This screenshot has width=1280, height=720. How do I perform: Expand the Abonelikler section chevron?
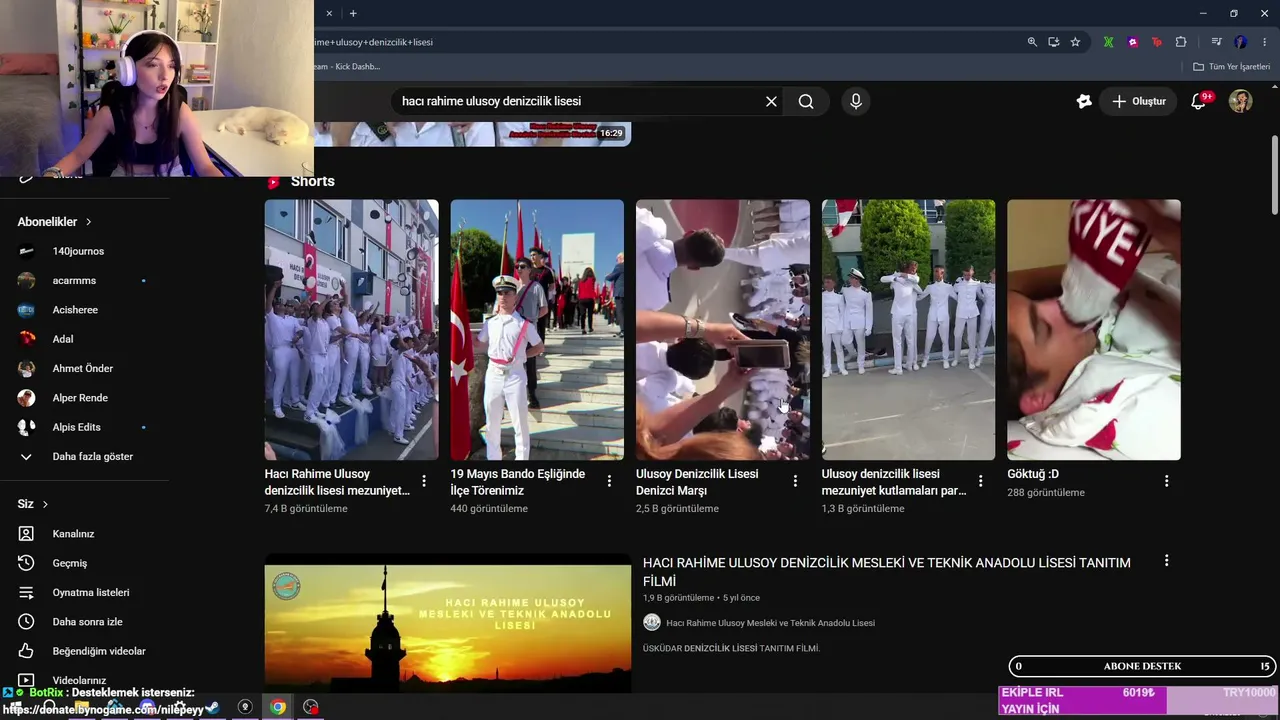pos(88,222)
